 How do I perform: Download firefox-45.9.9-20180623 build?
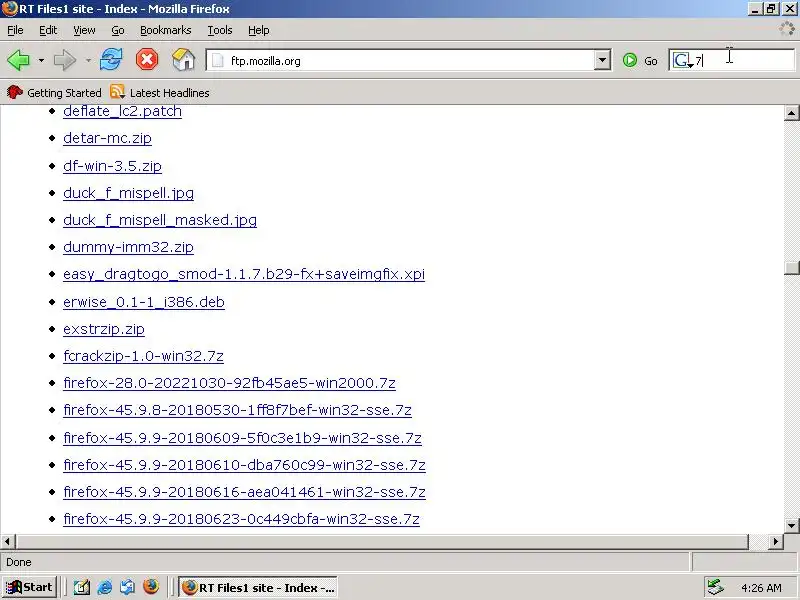pyautogui.click(x=241, y=519)
